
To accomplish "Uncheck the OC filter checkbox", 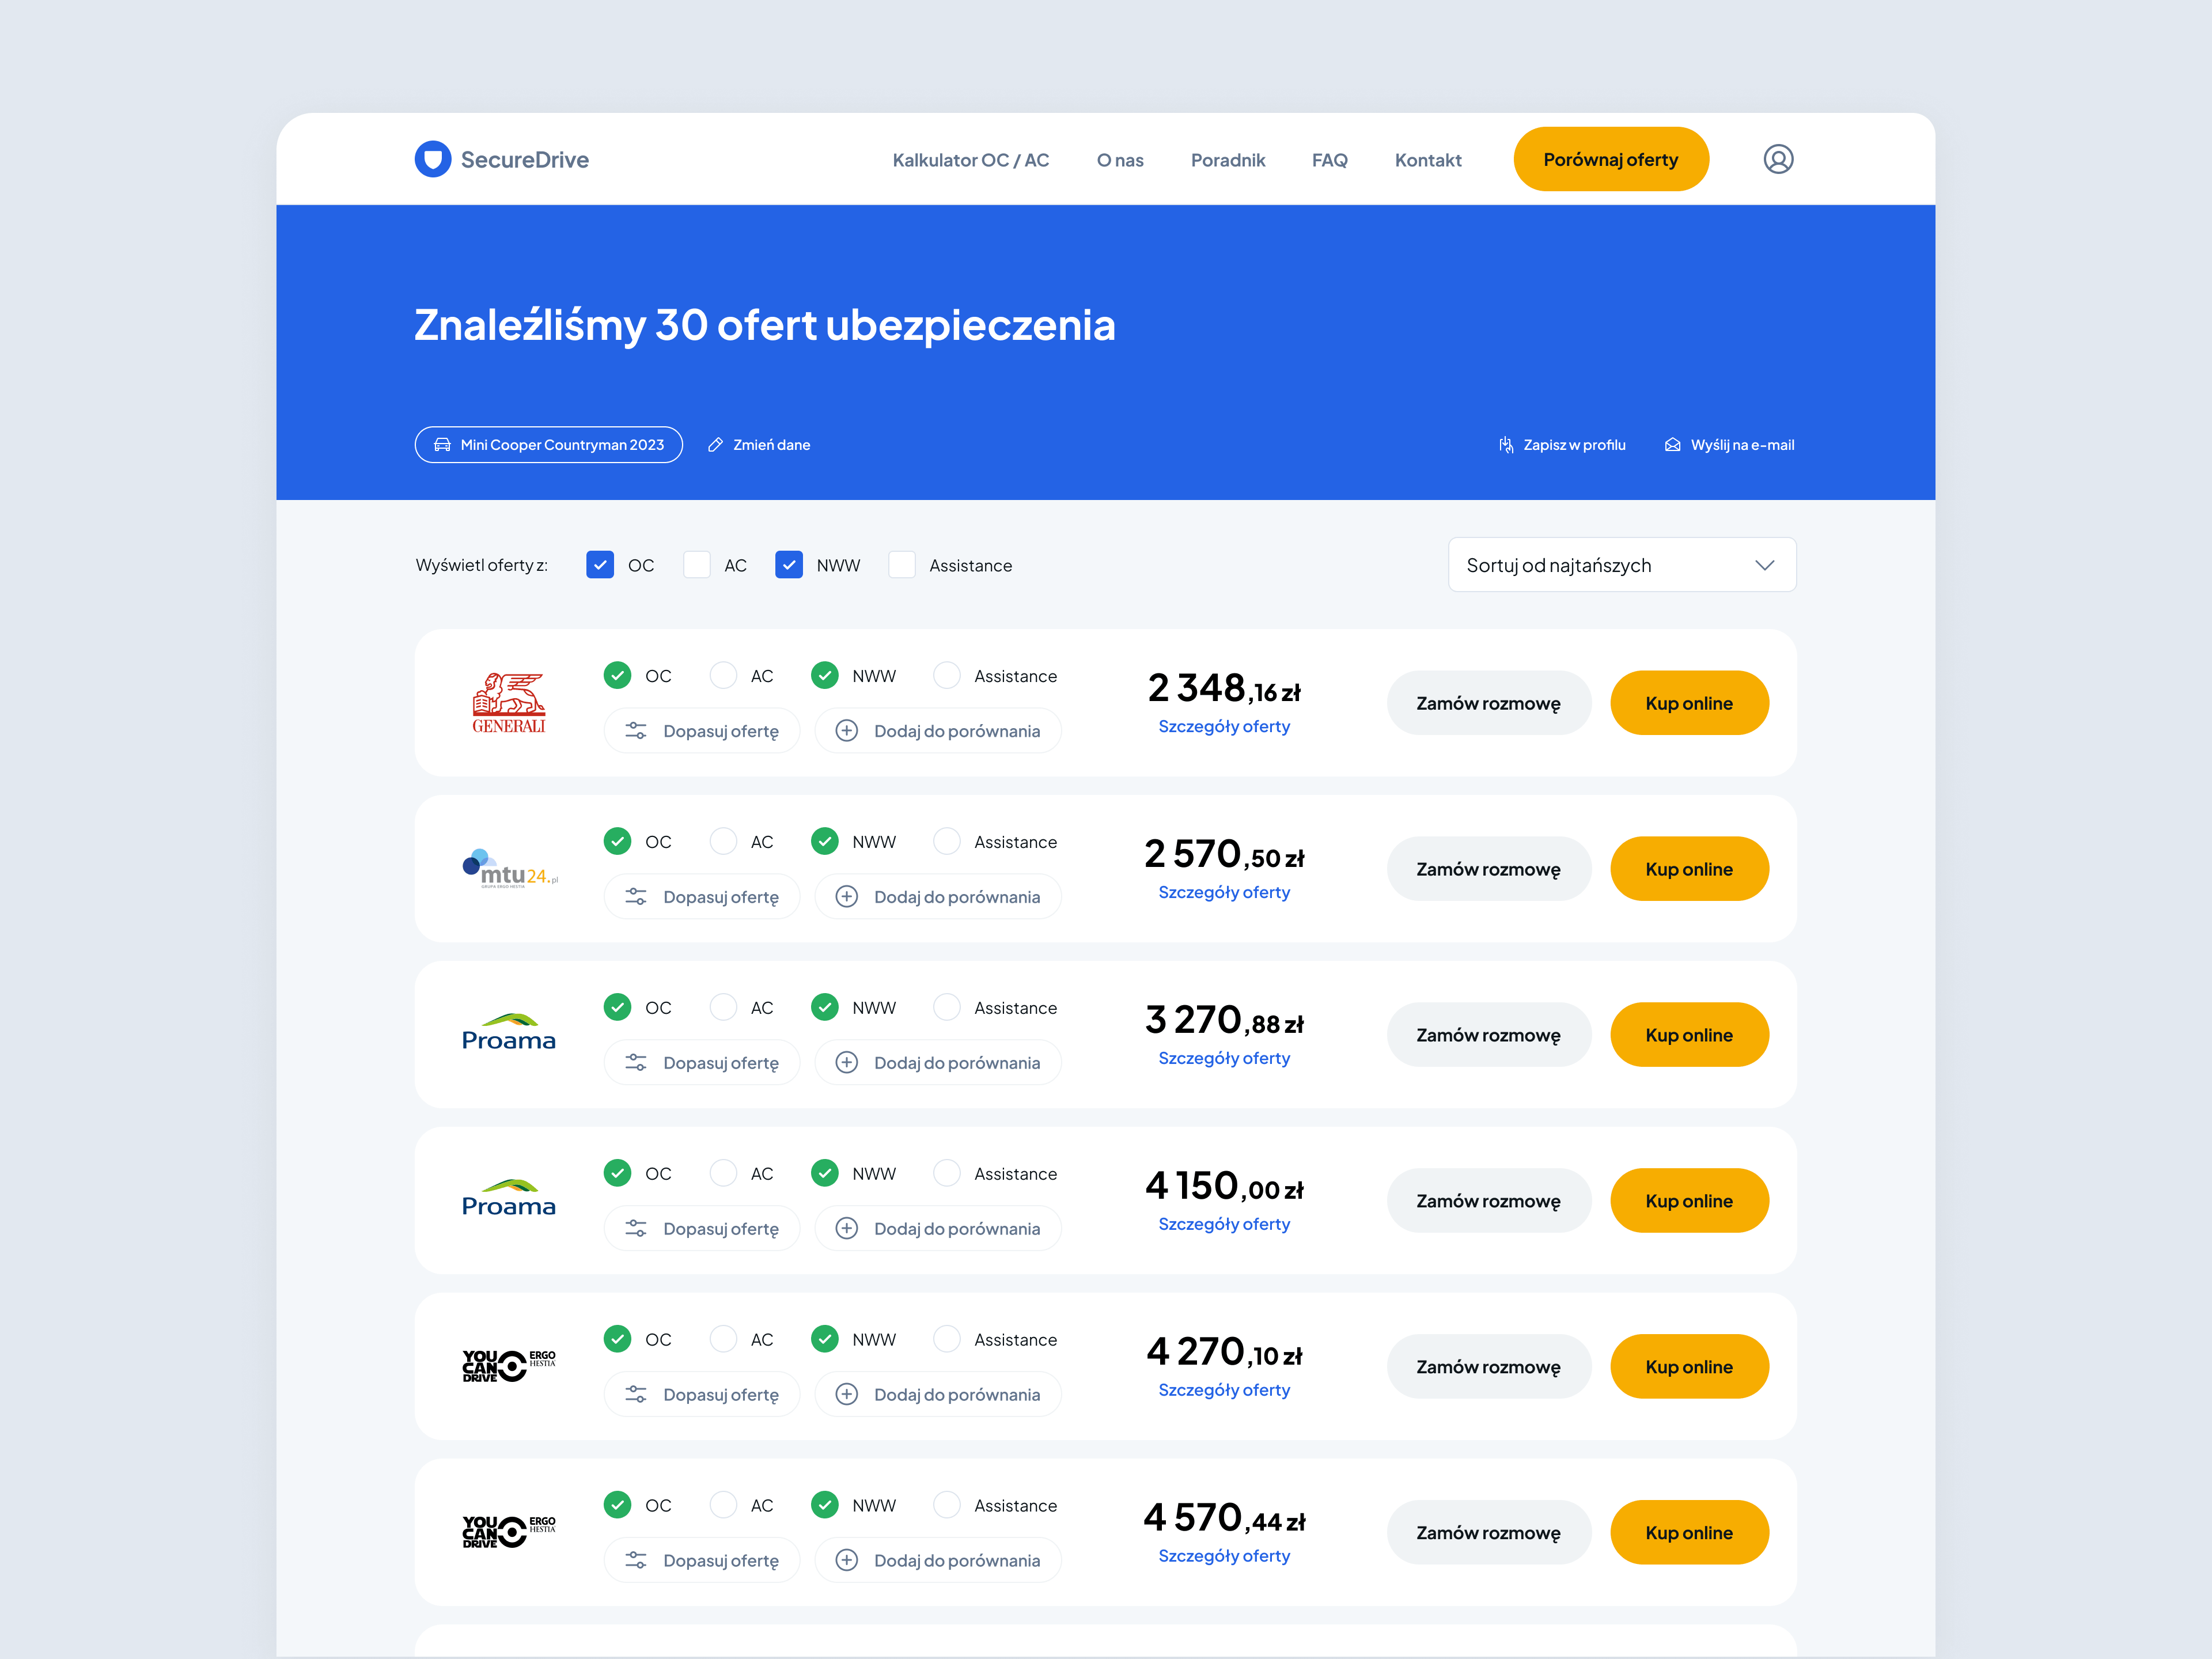I will point(600,565).
